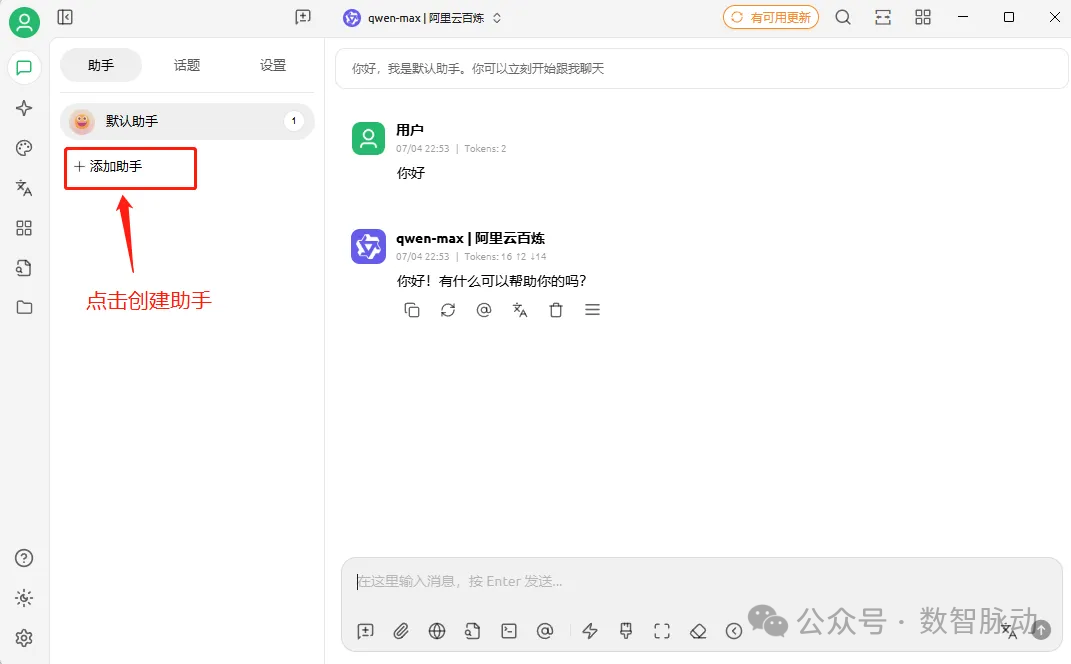Click the topic count badge on 默认助手
1071x664 pixels.
[x=294, y=121]
